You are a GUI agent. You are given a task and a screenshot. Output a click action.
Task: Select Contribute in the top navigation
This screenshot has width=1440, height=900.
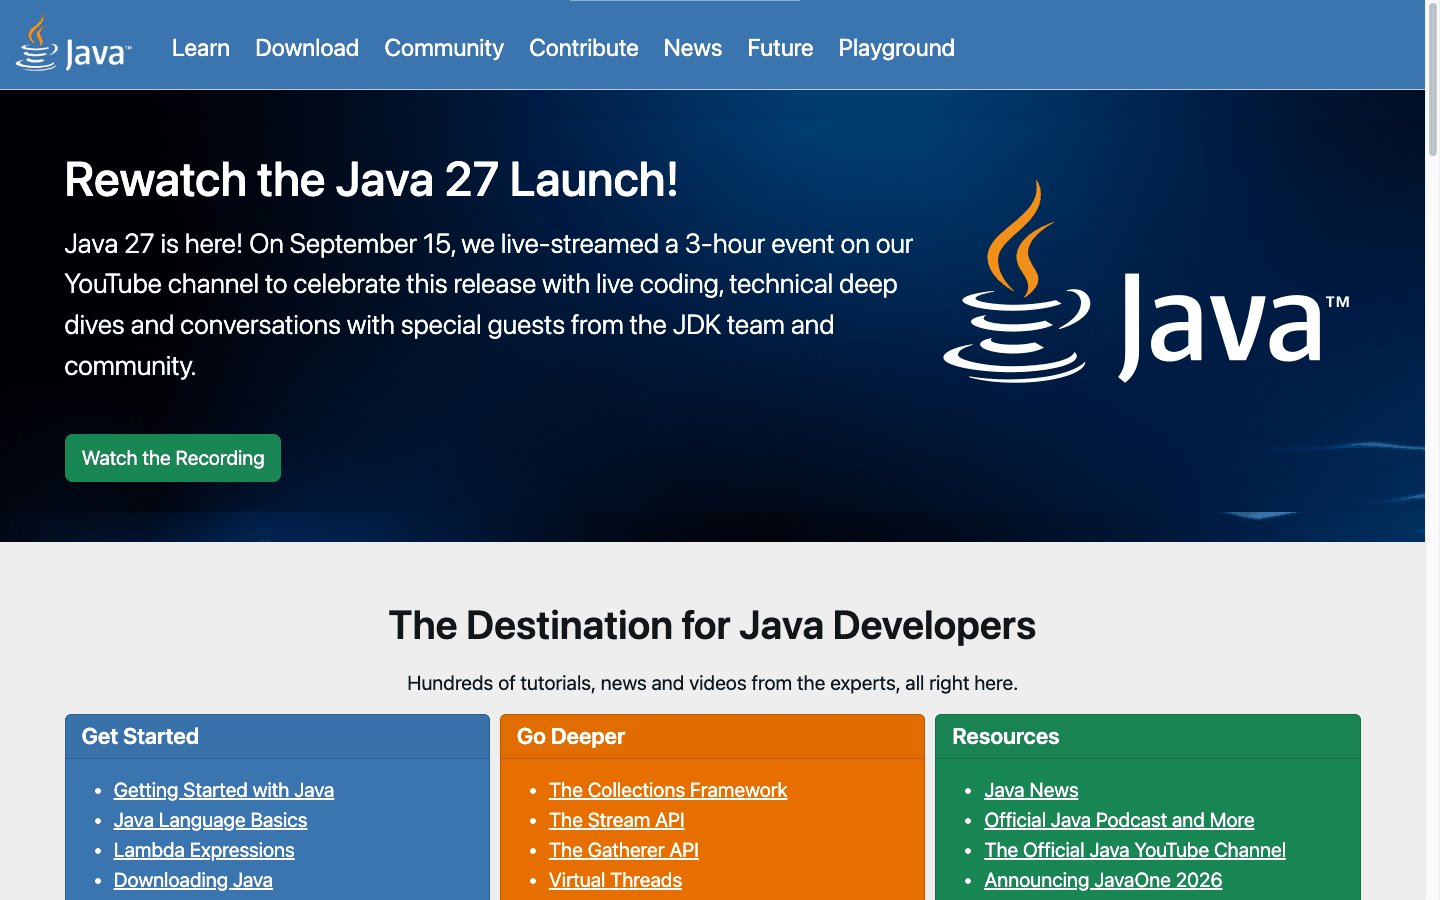pos(584,48)
